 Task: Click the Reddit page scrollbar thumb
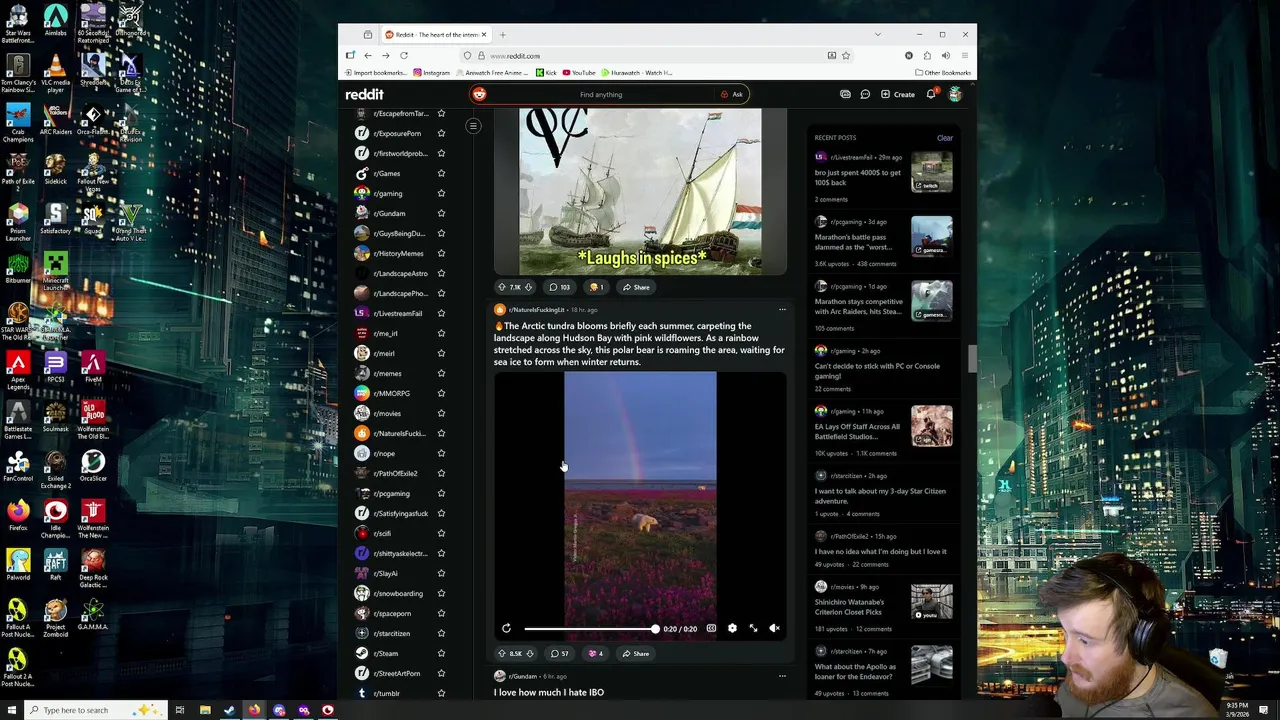click(971, 358)
